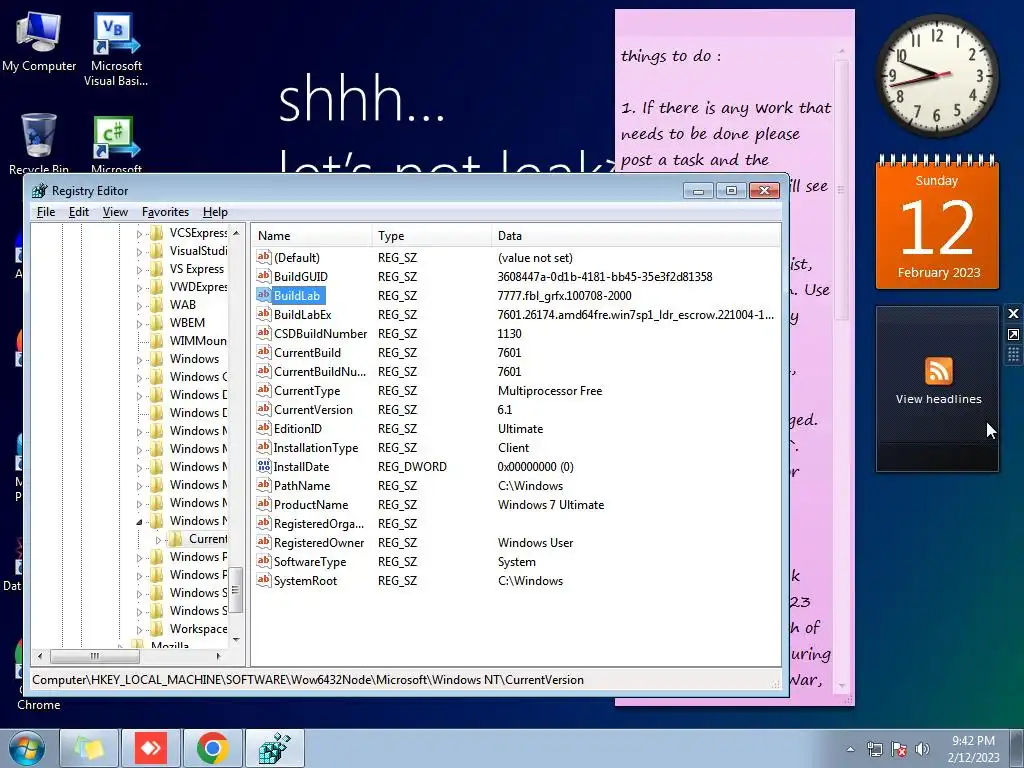Open Google Chrome from the taskbar
Image resolution: width=1024 pixels, height=768 pixels.
tap(213, 748)
